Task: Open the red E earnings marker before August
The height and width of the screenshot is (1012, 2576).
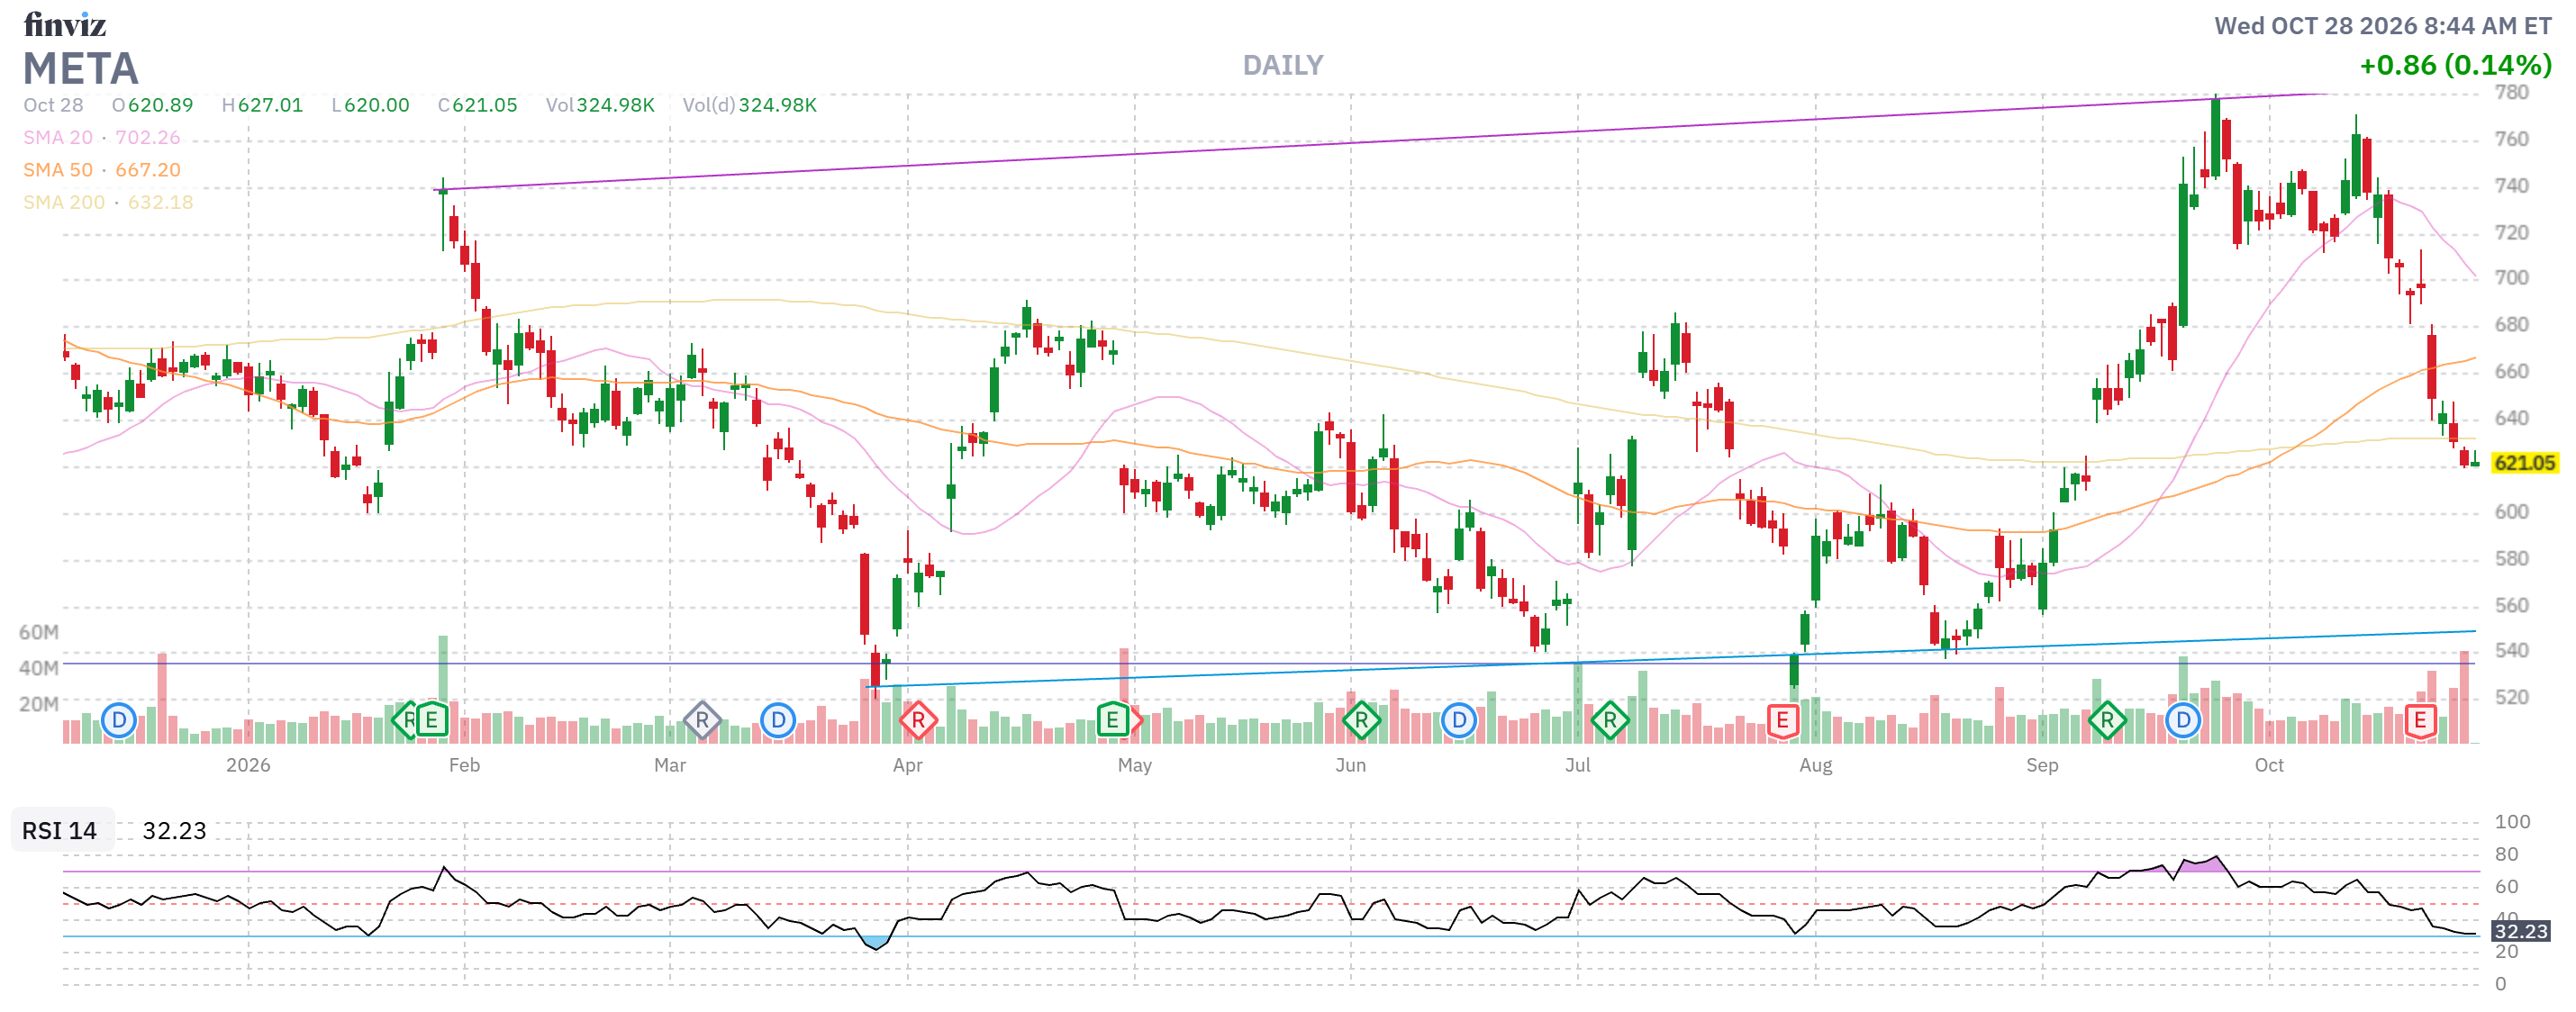Action: [1782, 720]
